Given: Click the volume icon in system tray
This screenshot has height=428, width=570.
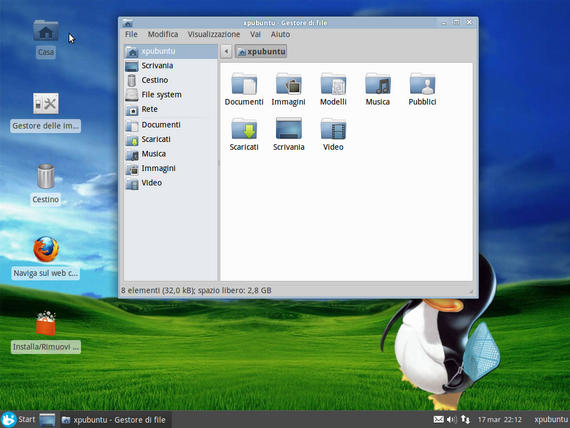Looking at the screenshot, I should pyautogui.click(x=451, y=420).
